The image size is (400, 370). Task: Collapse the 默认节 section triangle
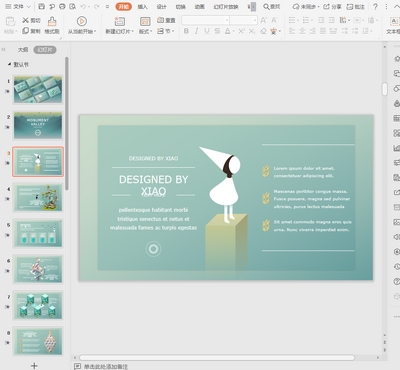coord(9,64)
